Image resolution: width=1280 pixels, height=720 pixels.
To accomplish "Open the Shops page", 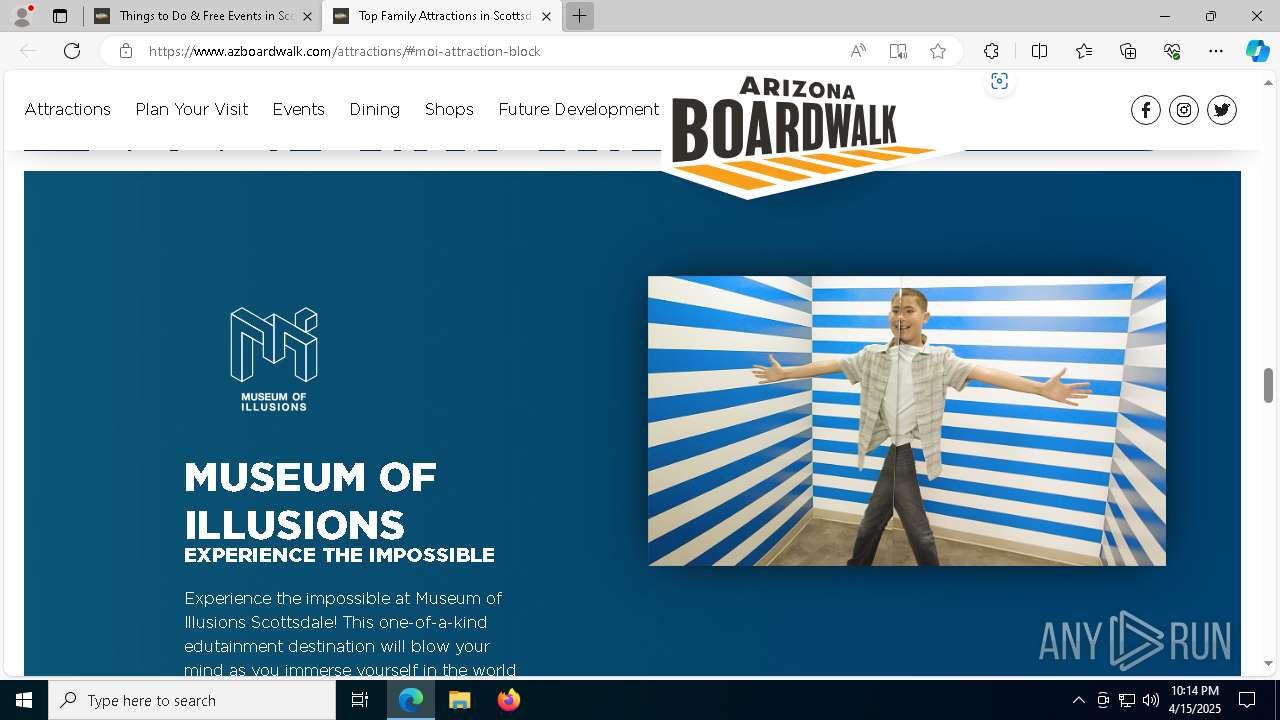I will click(449, 109).
